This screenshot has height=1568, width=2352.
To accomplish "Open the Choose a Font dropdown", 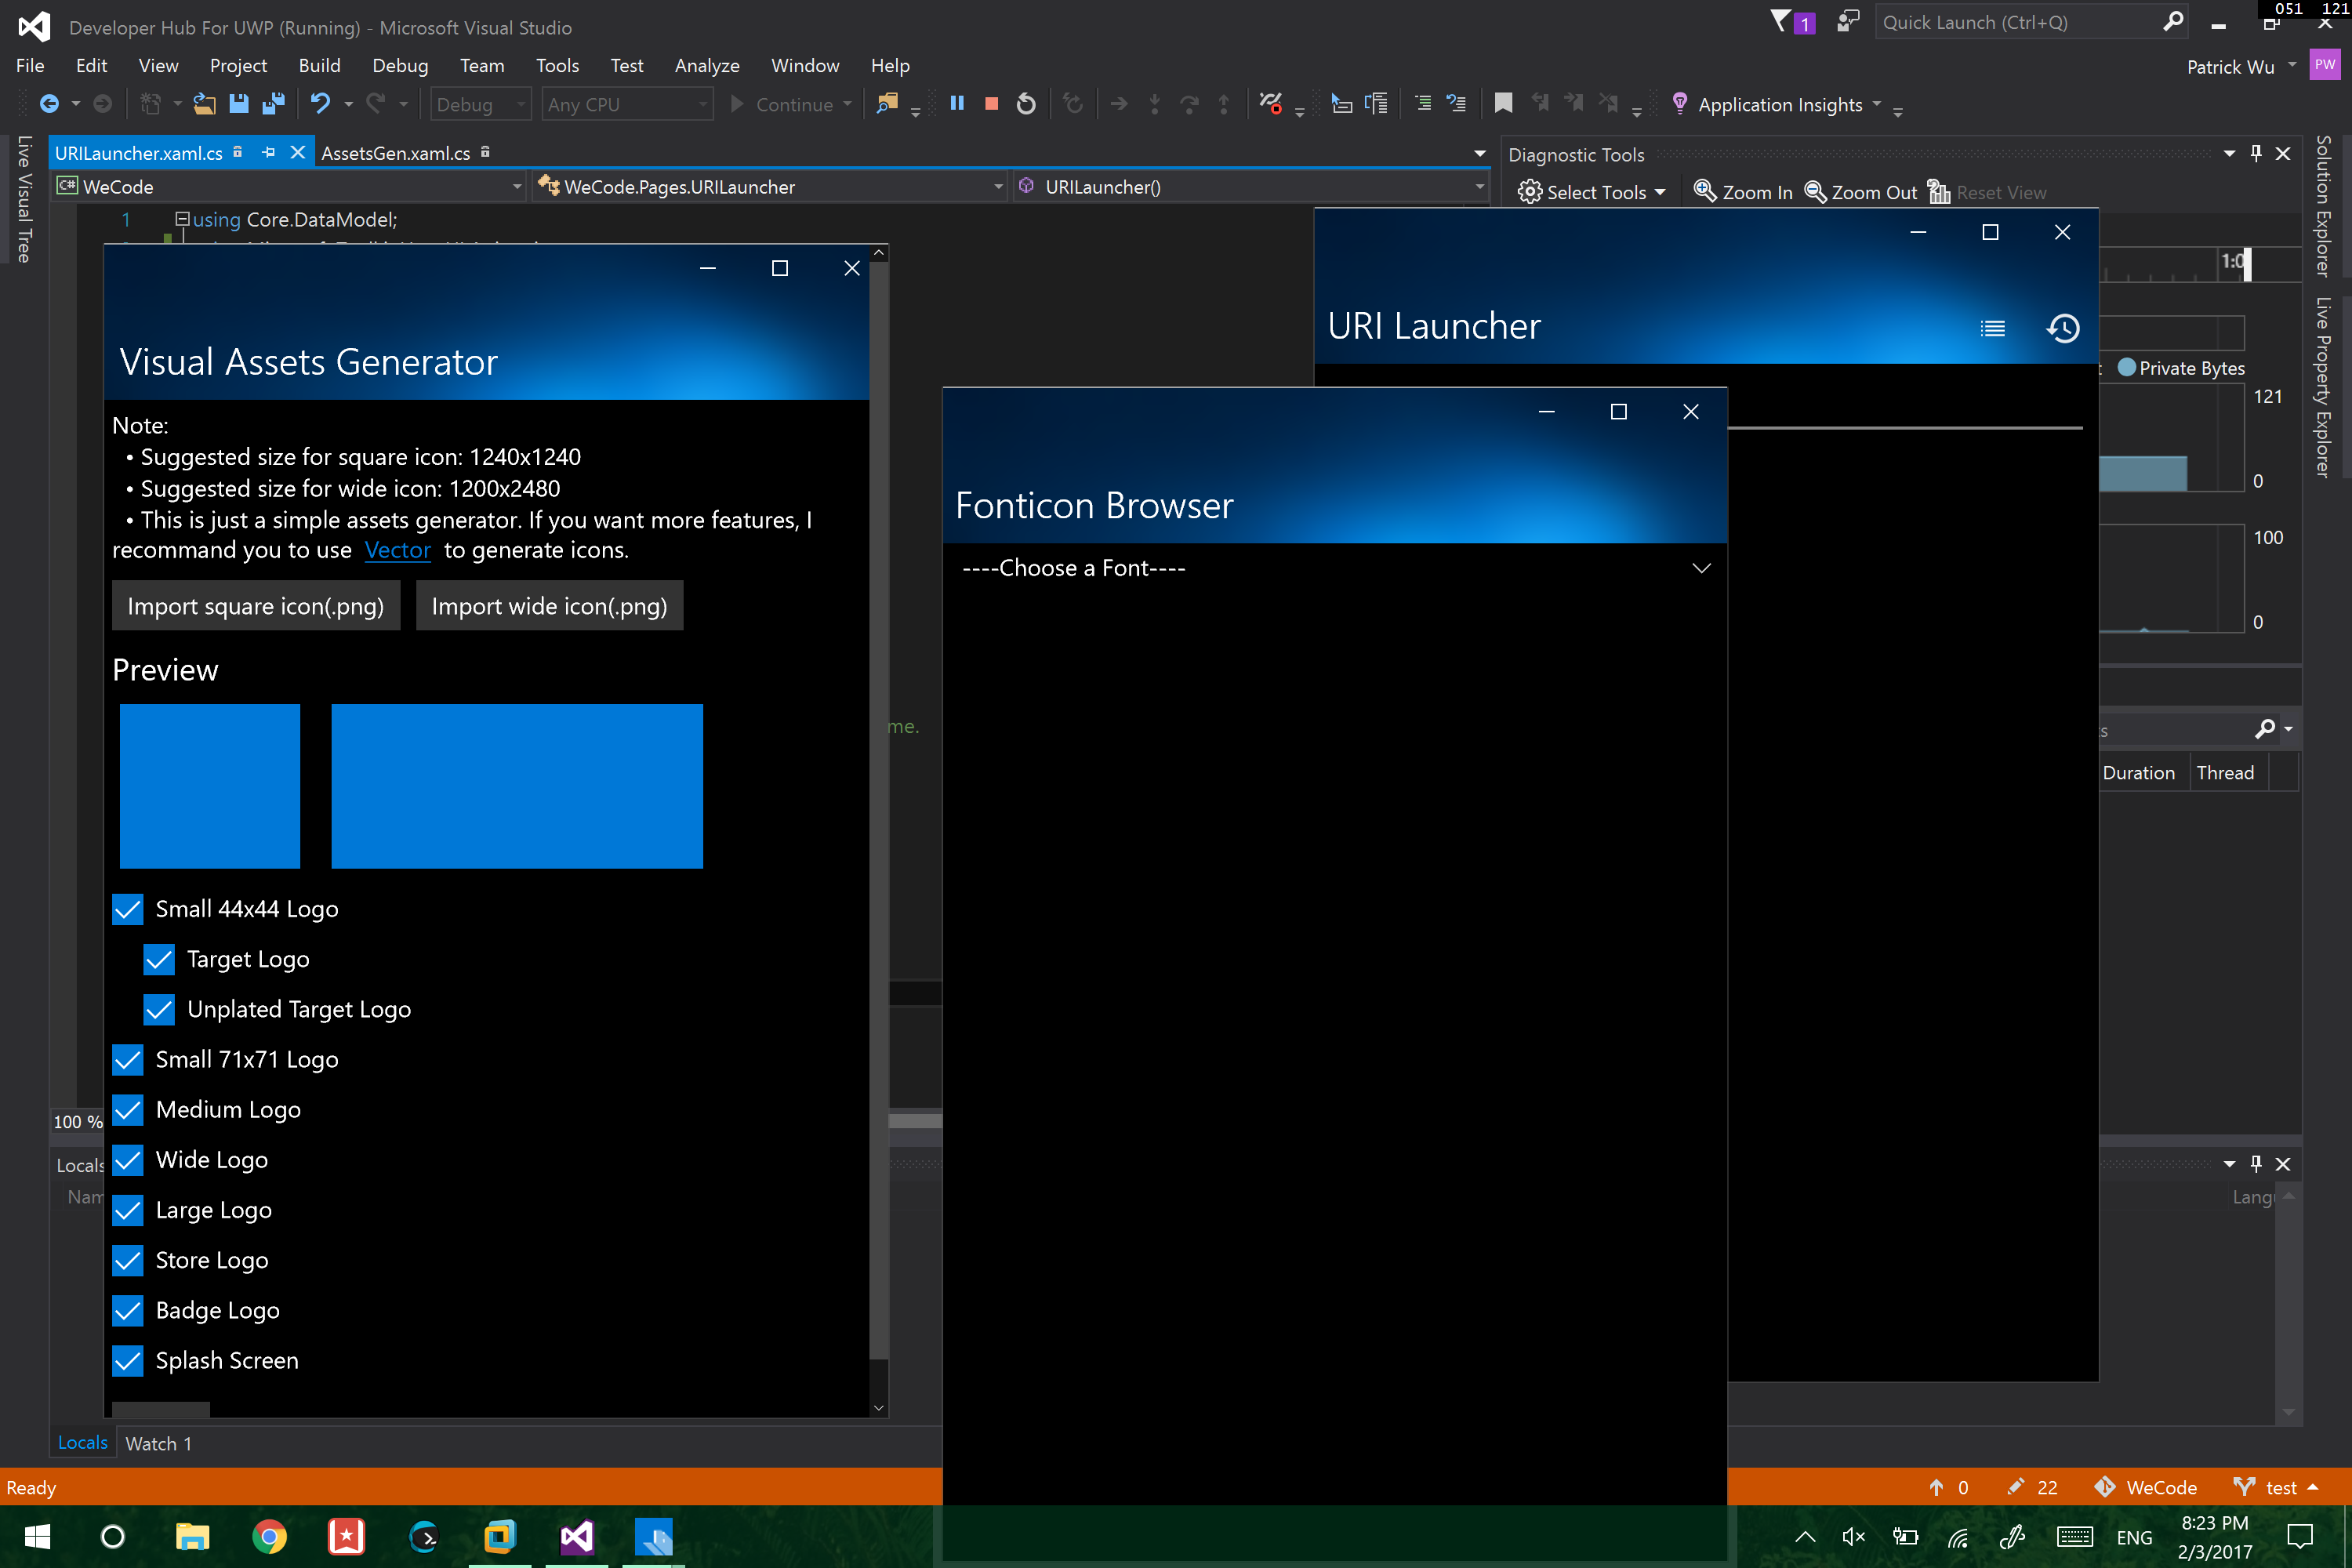I will (1335, 568).
